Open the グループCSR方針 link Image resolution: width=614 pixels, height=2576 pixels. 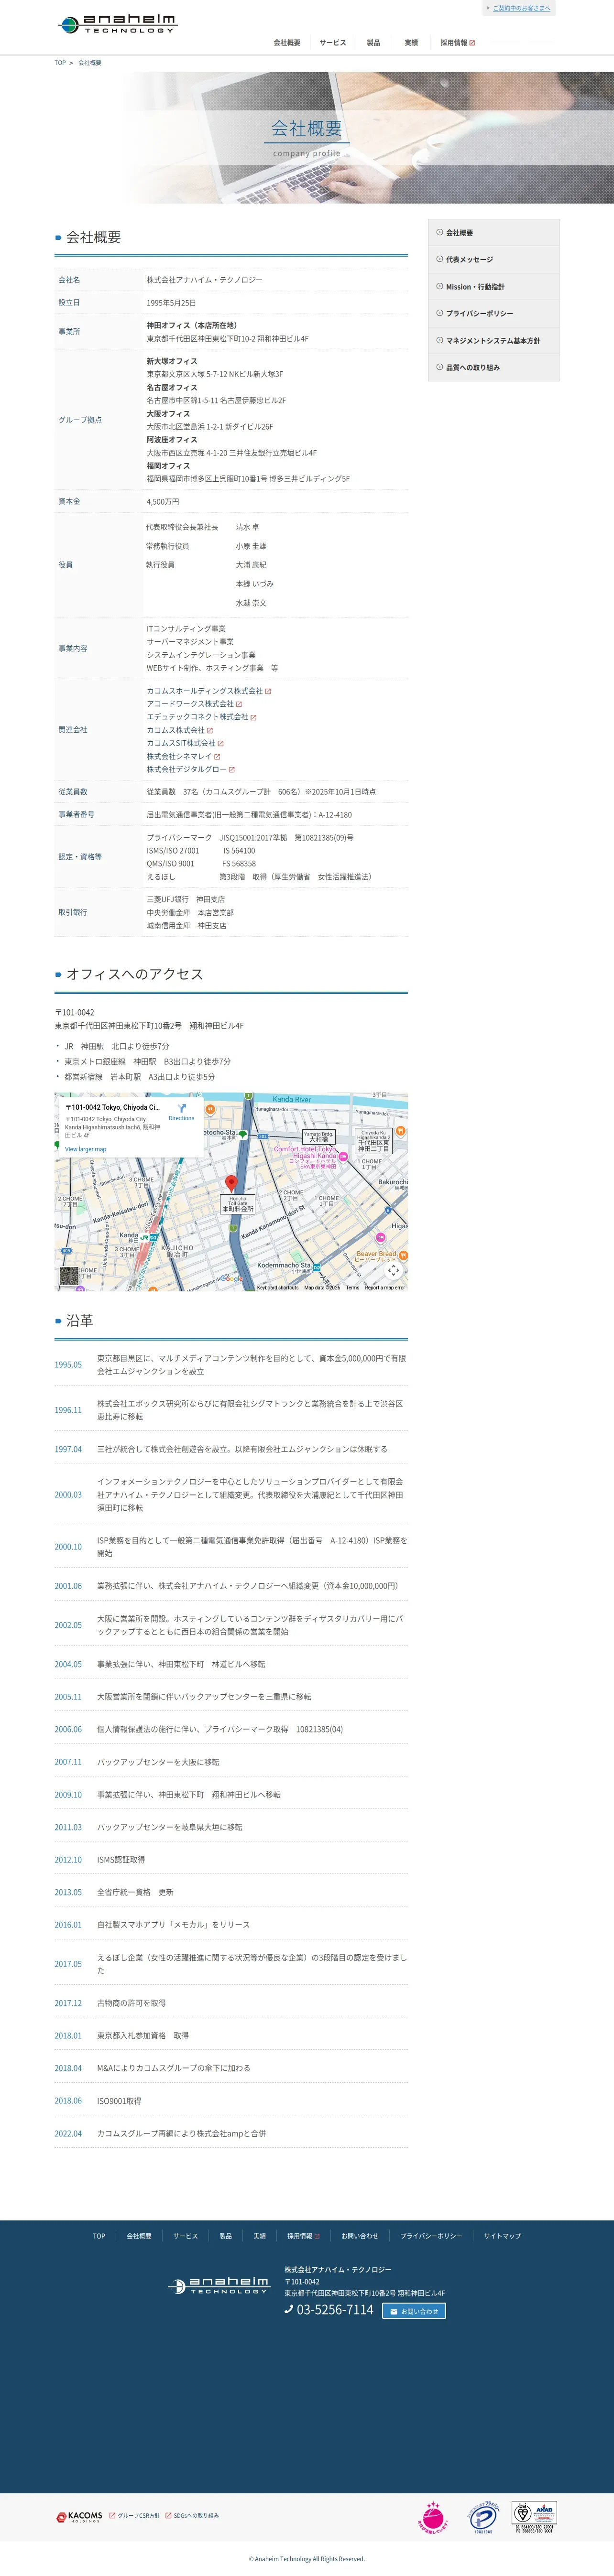pos(135,2516)
